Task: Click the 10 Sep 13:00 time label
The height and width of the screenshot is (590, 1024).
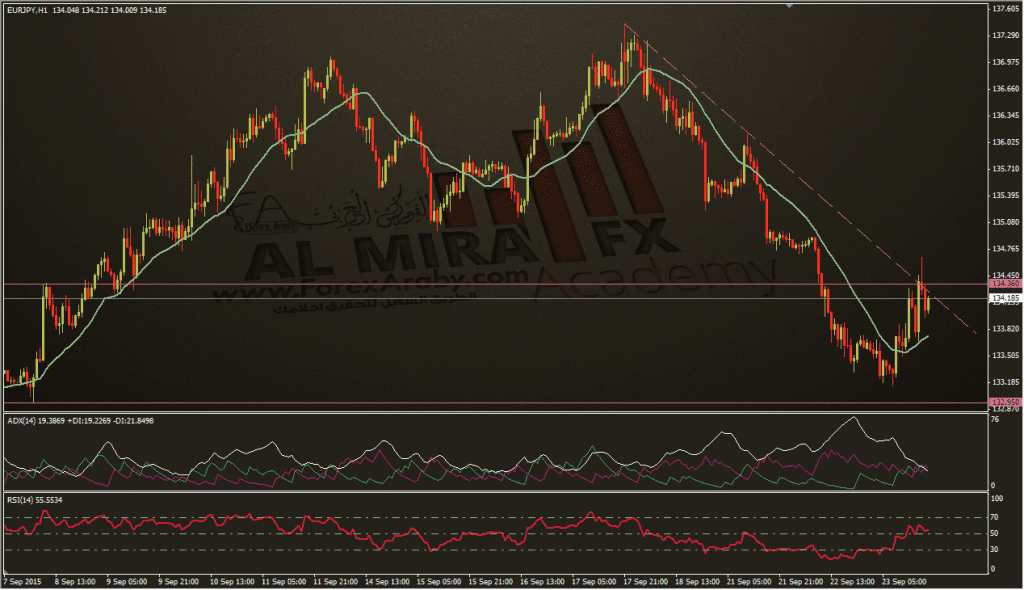Action: click(x=232, y=582)
